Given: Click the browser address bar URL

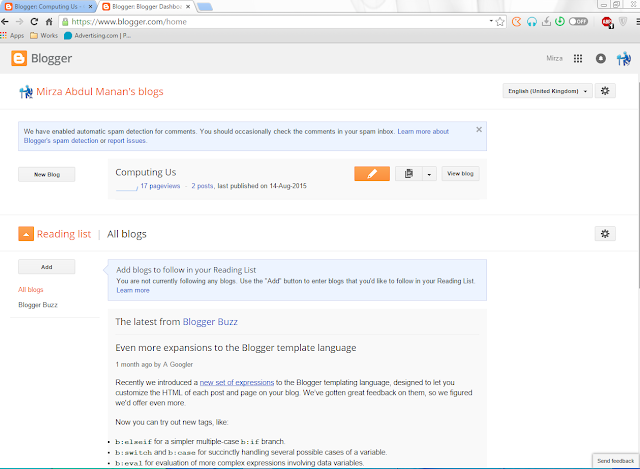Looking at the screenshot, I should point(129,22).
